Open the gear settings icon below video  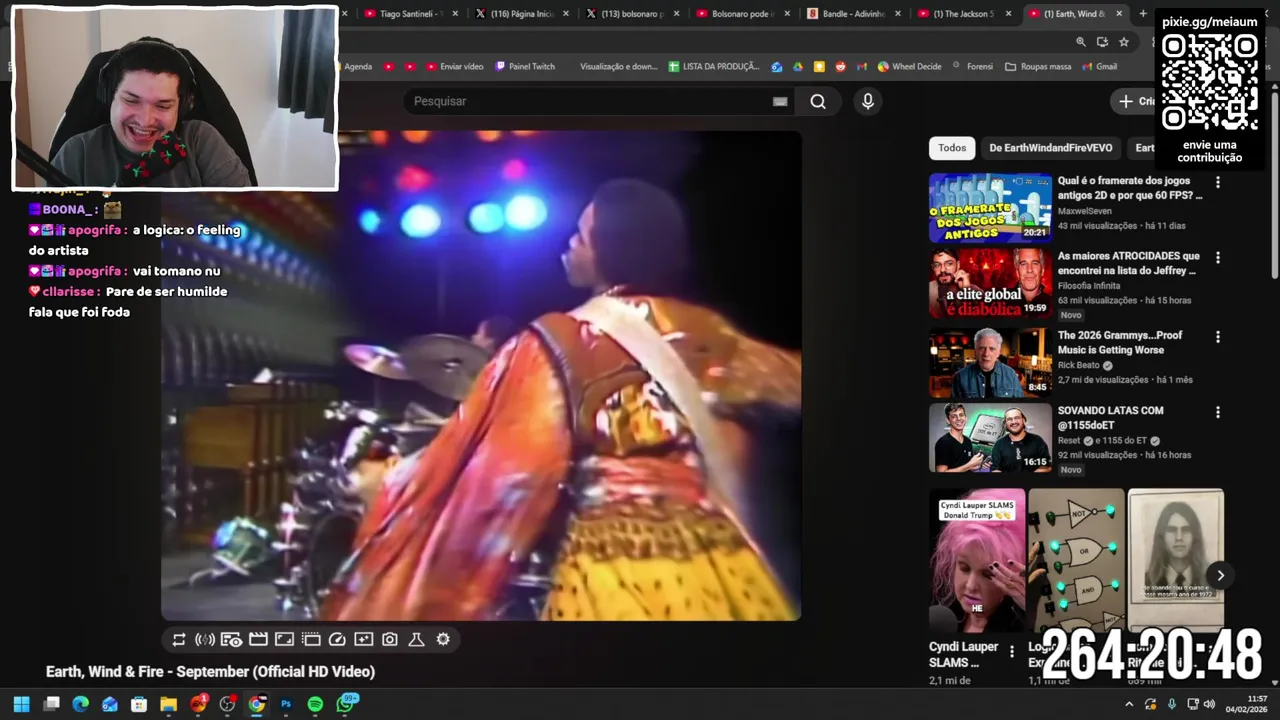pyautogui.click(x=443, y=640)
